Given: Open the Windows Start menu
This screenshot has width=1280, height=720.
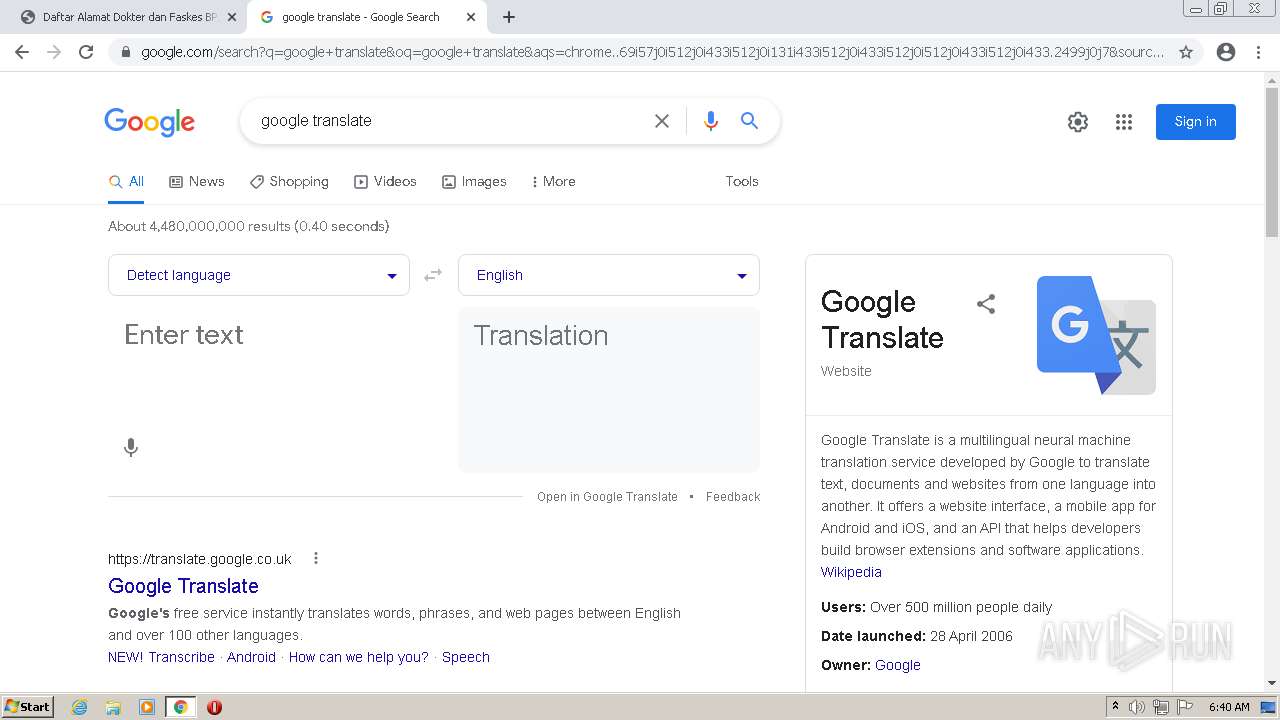Looking at the screenshot, I should click(x=27, y=706).
